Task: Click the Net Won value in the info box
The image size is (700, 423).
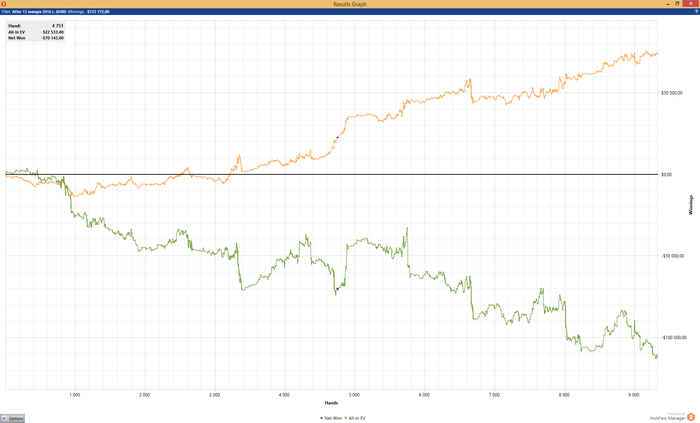Action: [53, 38]
